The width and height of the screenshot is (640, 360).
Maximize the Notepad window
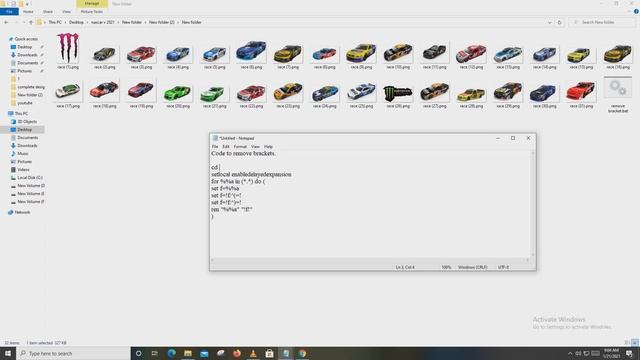click(513, 138)
